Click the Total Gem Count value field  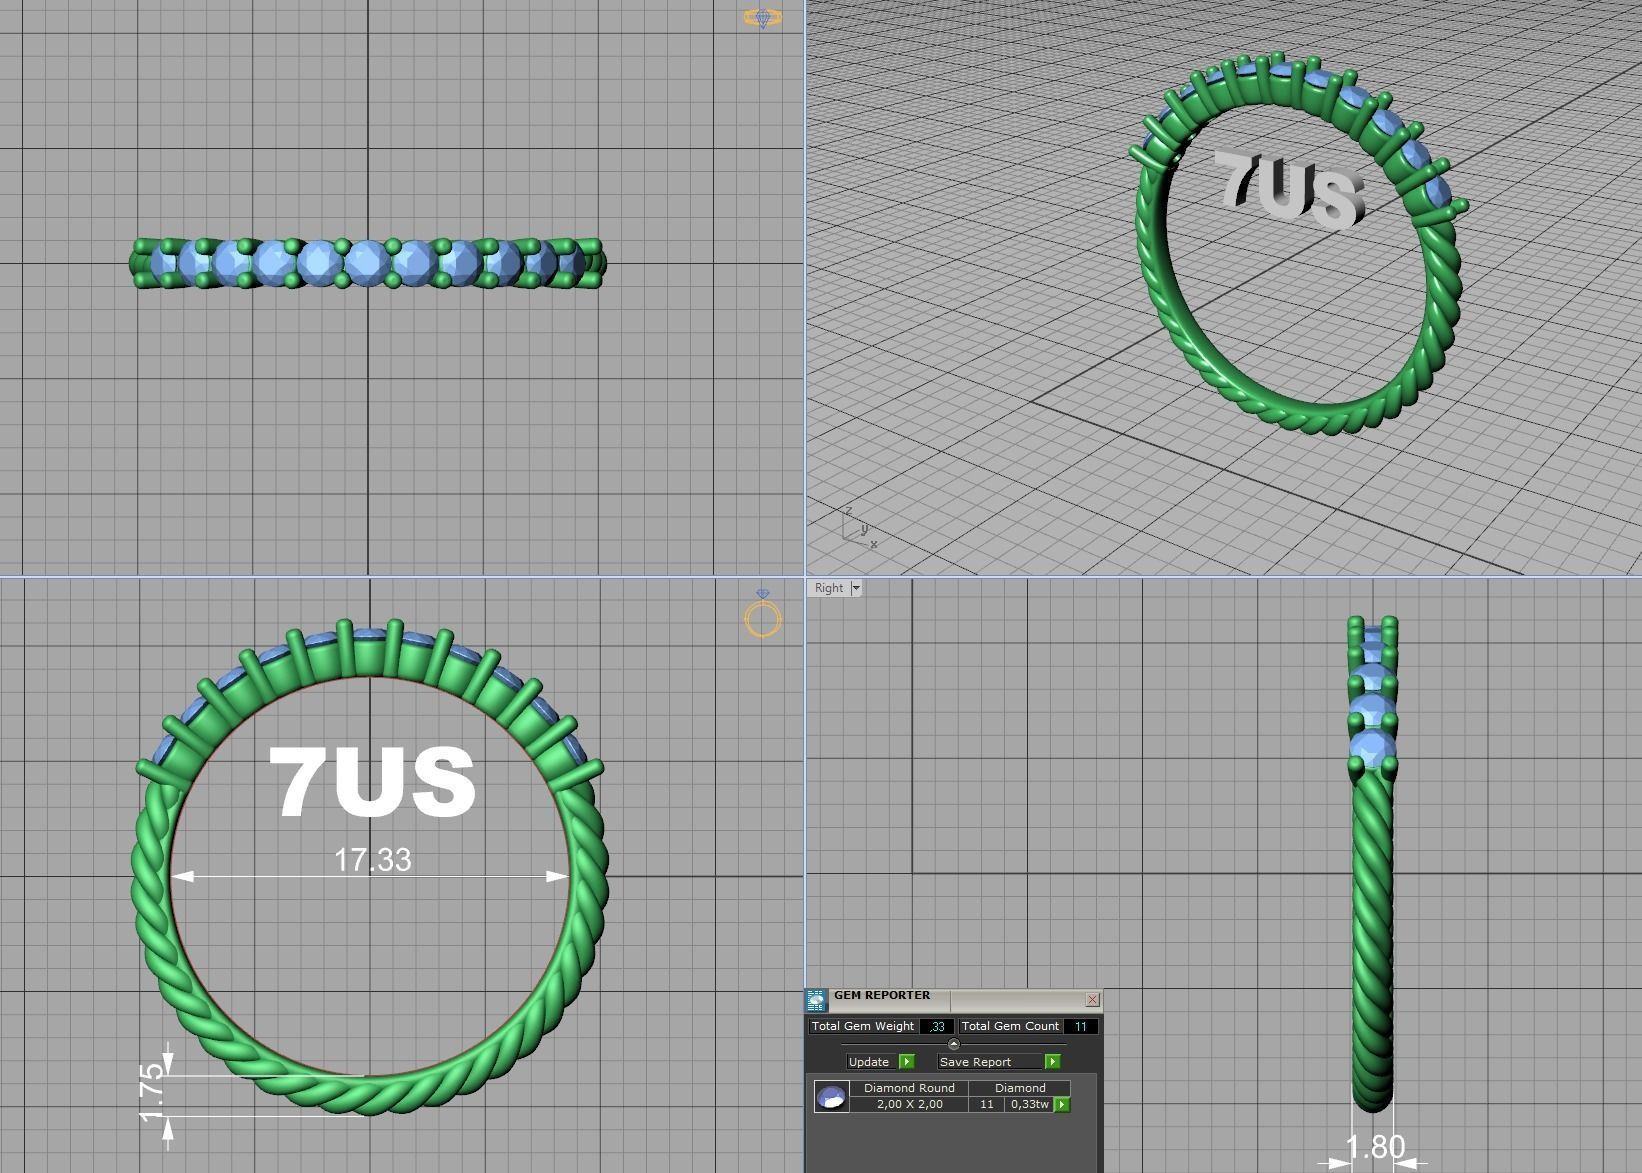(x=1081, y=1026)
